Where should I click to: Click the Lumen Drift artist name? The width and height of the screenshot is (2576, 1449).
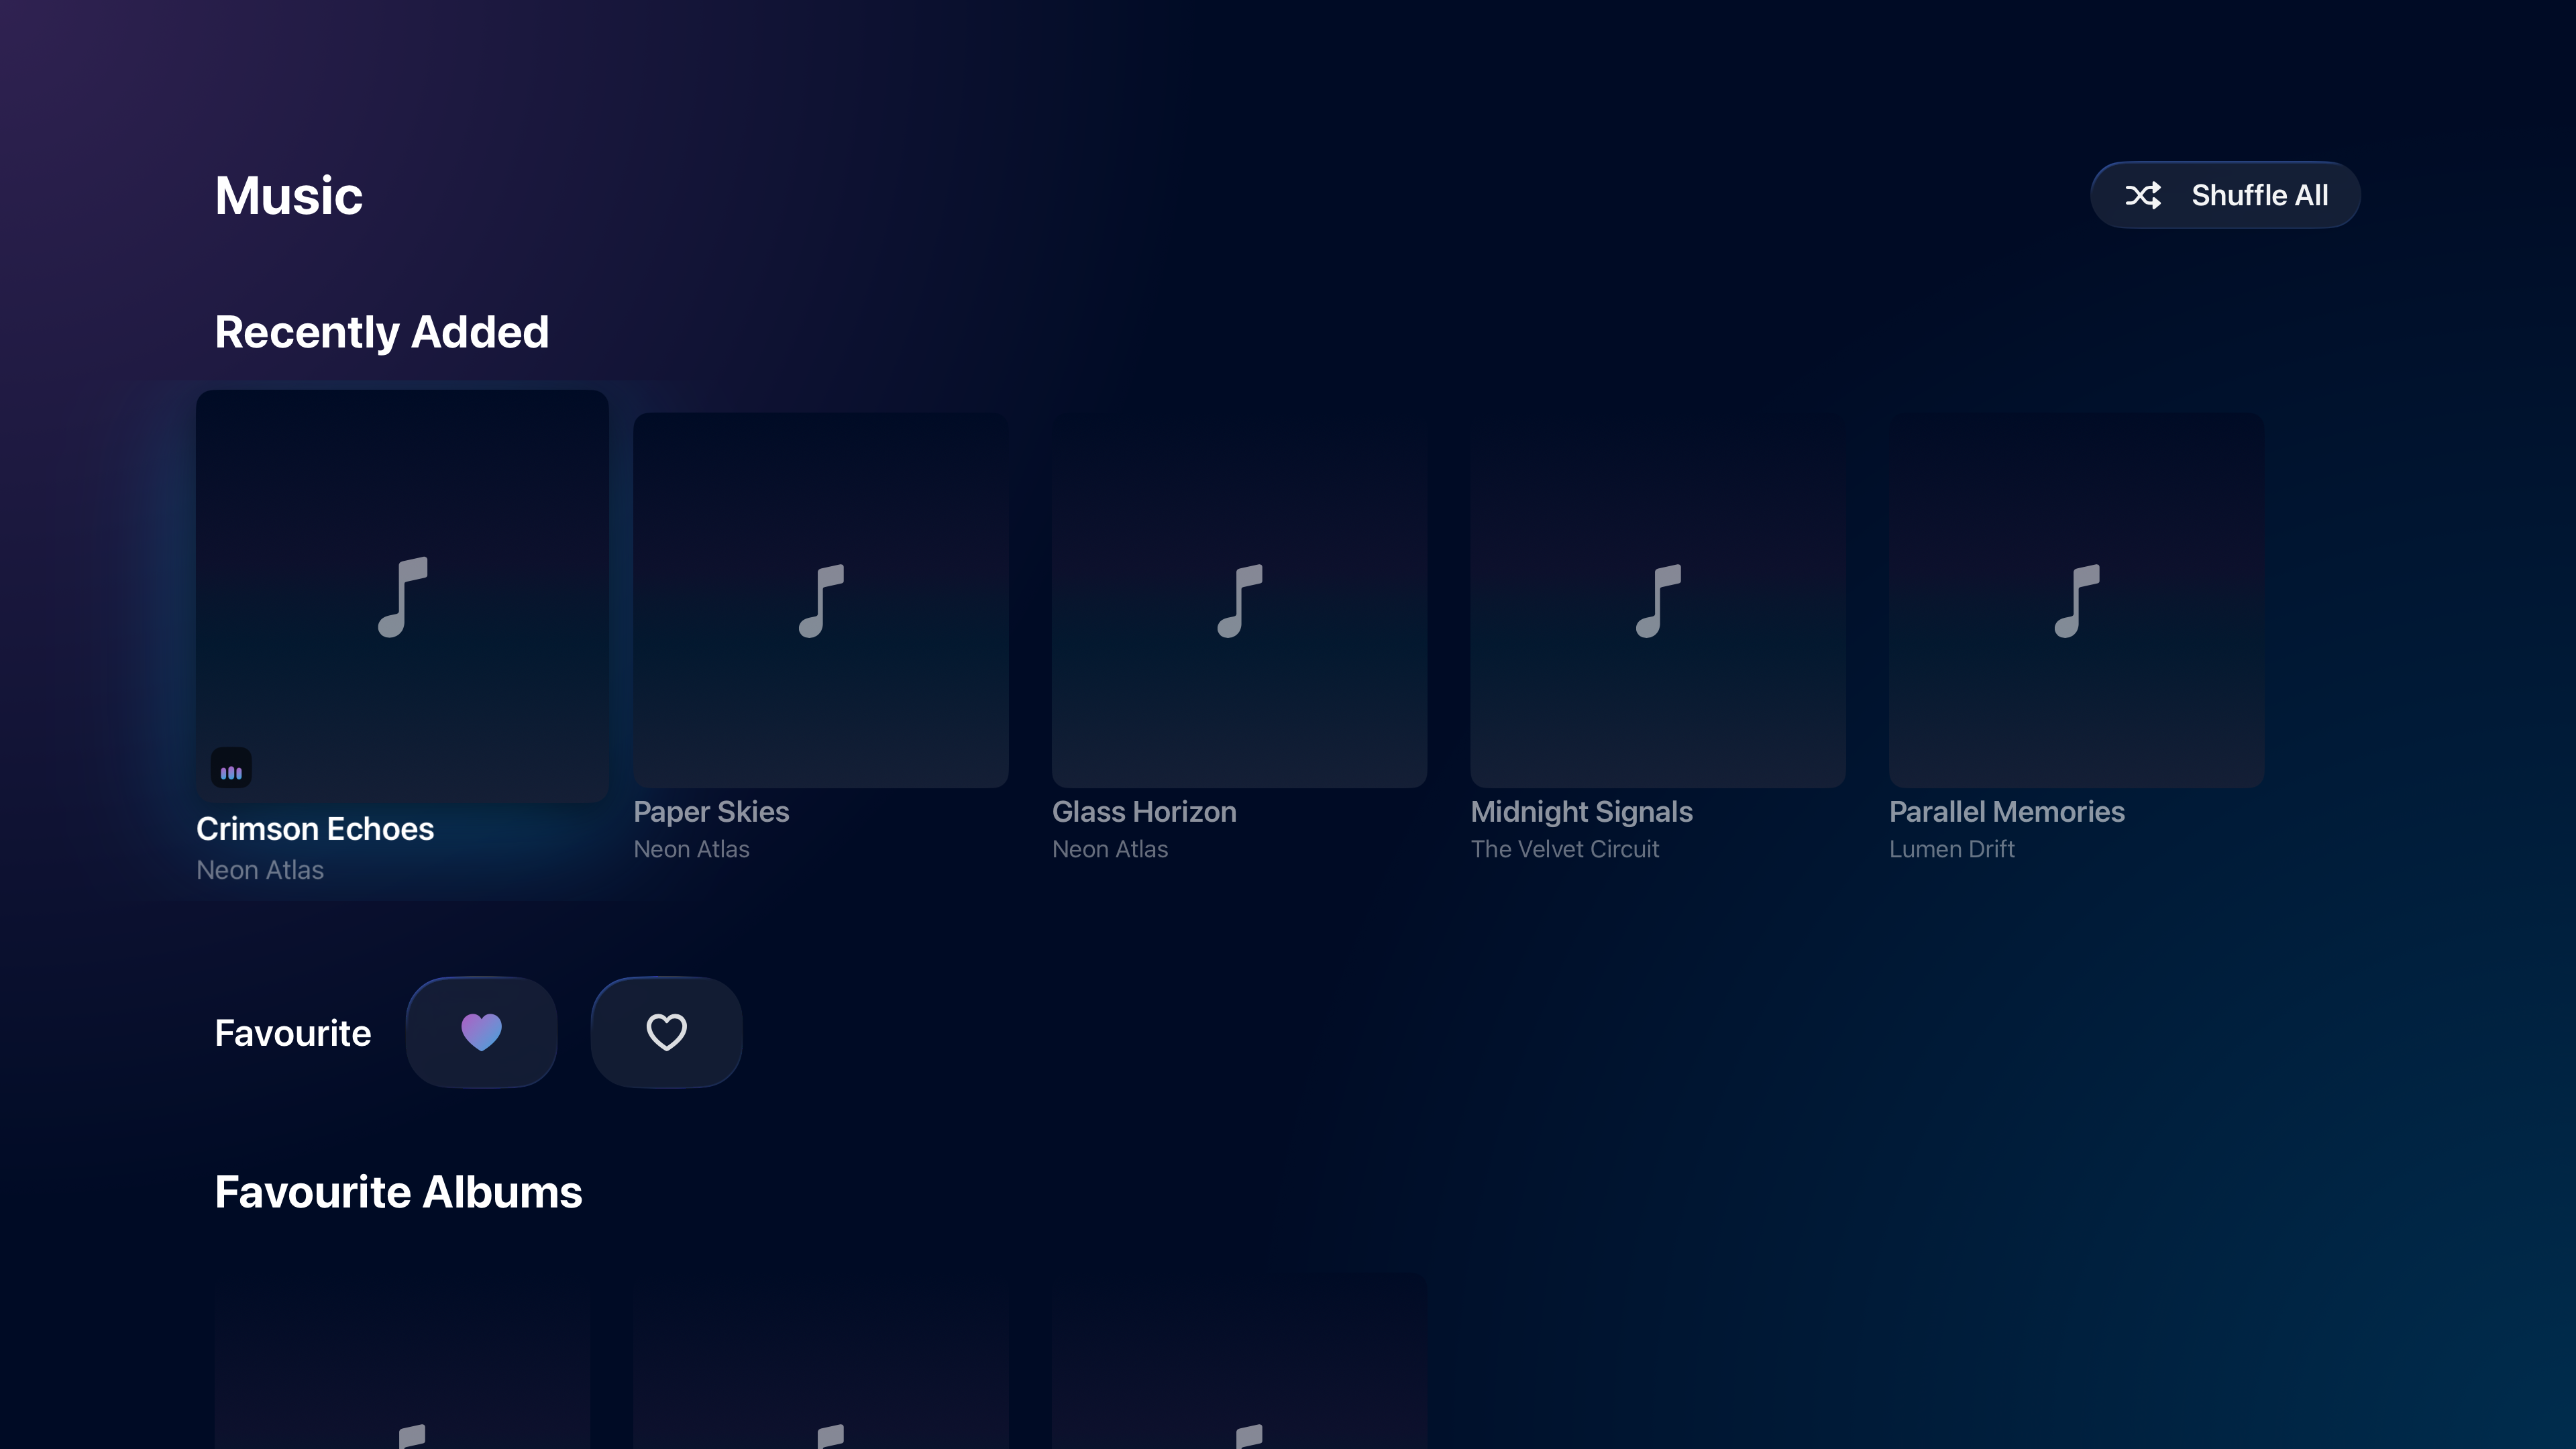click(1951, 849)
